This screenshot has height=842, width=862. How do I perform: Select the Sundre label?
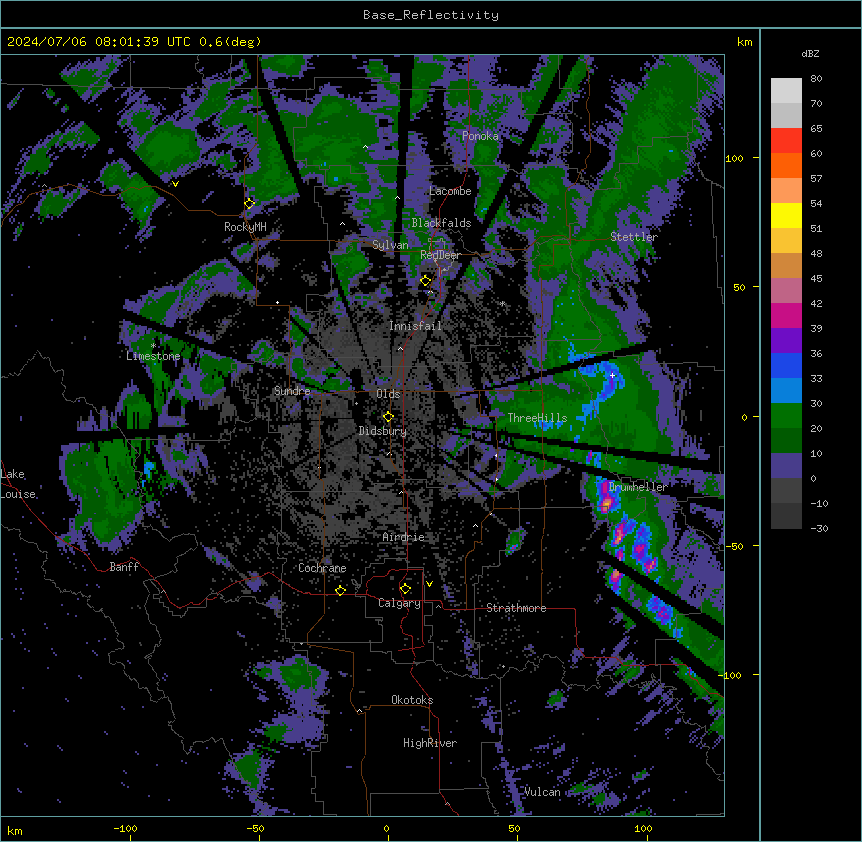tap(292, 391)
